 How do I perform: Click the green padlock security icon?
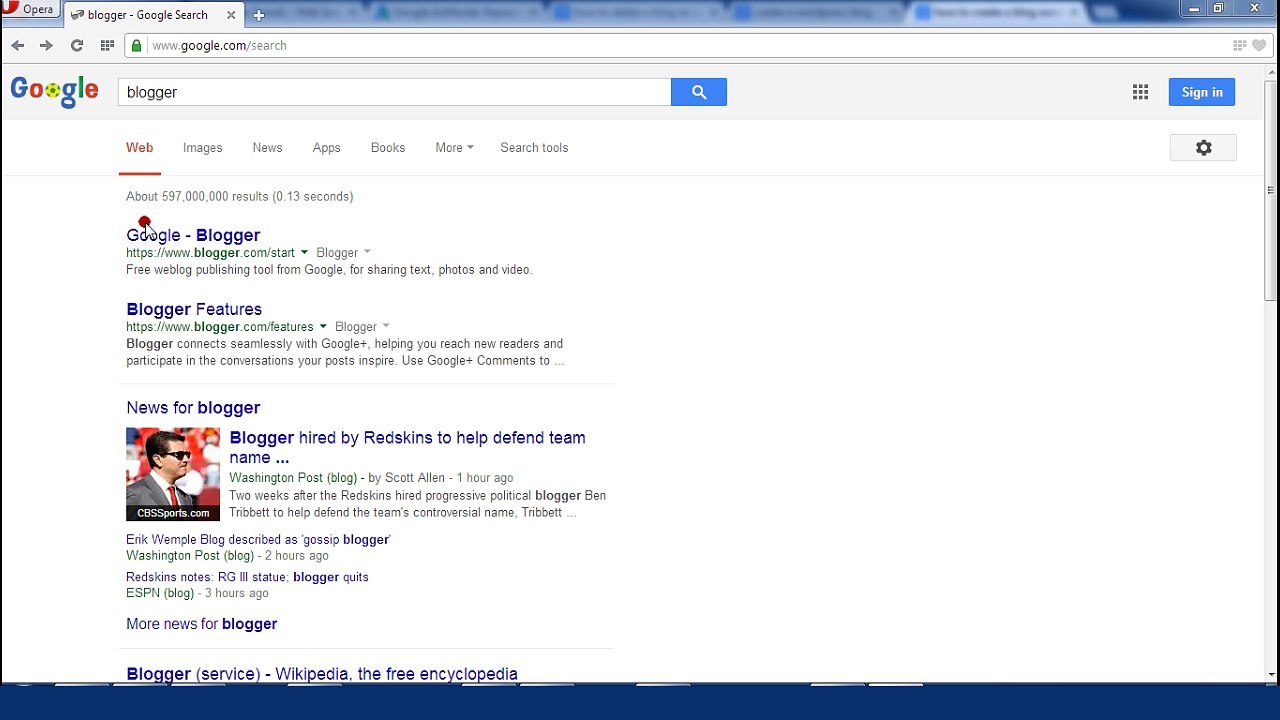tap(136, 45)
